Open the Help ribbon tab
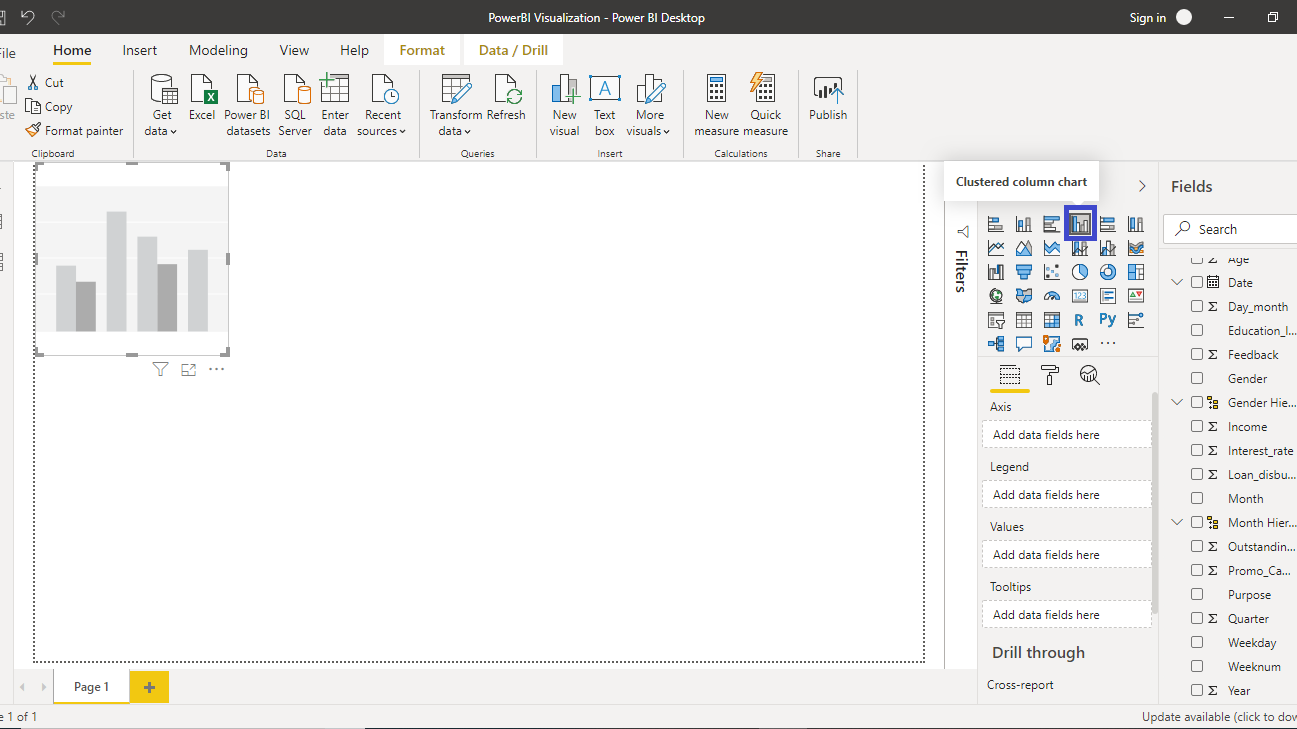Screen dimensions: 1297x729 click(x=354, y=50)
